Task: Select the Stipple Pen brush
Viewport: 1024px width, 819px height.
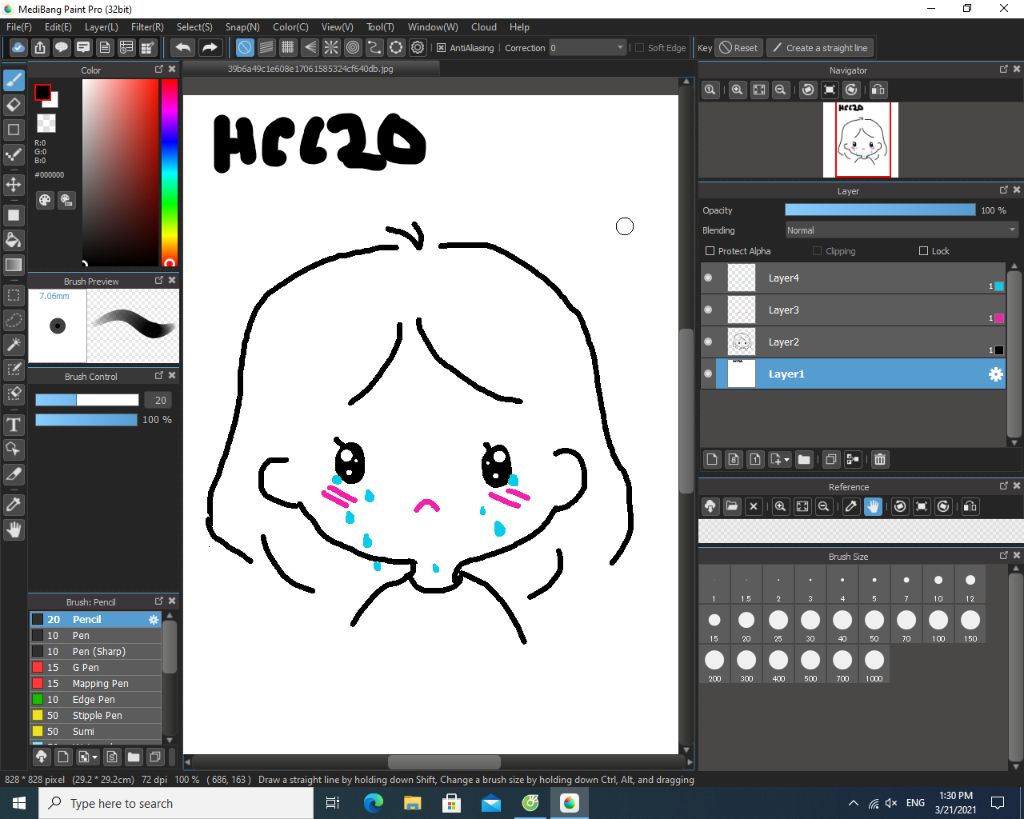Action: coord(95,716)
